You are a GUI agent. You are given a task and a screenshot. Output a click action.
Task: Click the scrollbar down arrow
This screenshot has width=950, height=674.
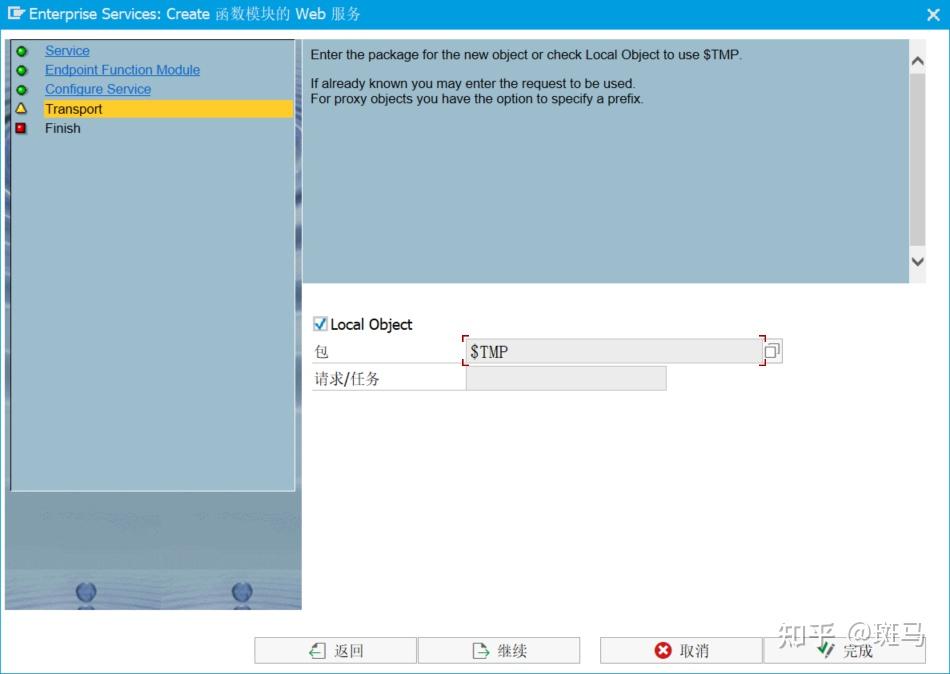pyautogui.click(x=917, y=260)
